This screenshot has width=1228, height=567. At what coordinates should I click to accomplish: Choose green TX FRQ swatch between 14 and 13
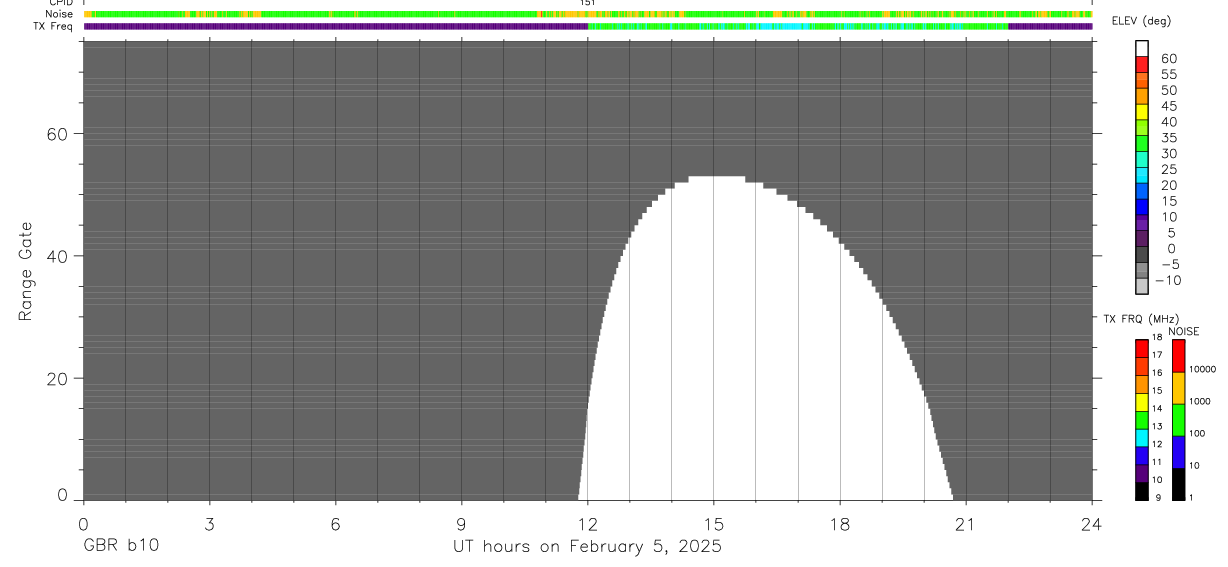[1142, 418]
